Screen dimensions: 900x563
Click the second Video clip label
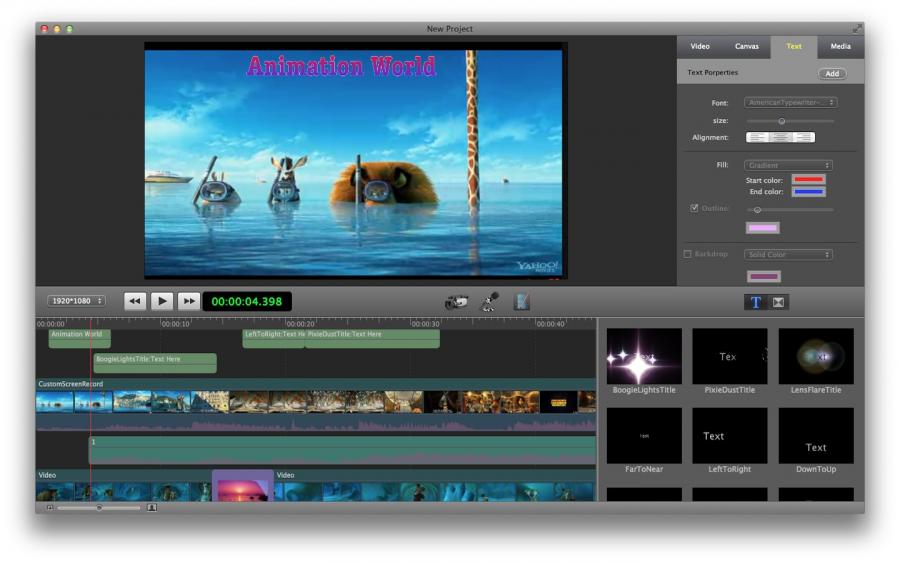(285, 475)
